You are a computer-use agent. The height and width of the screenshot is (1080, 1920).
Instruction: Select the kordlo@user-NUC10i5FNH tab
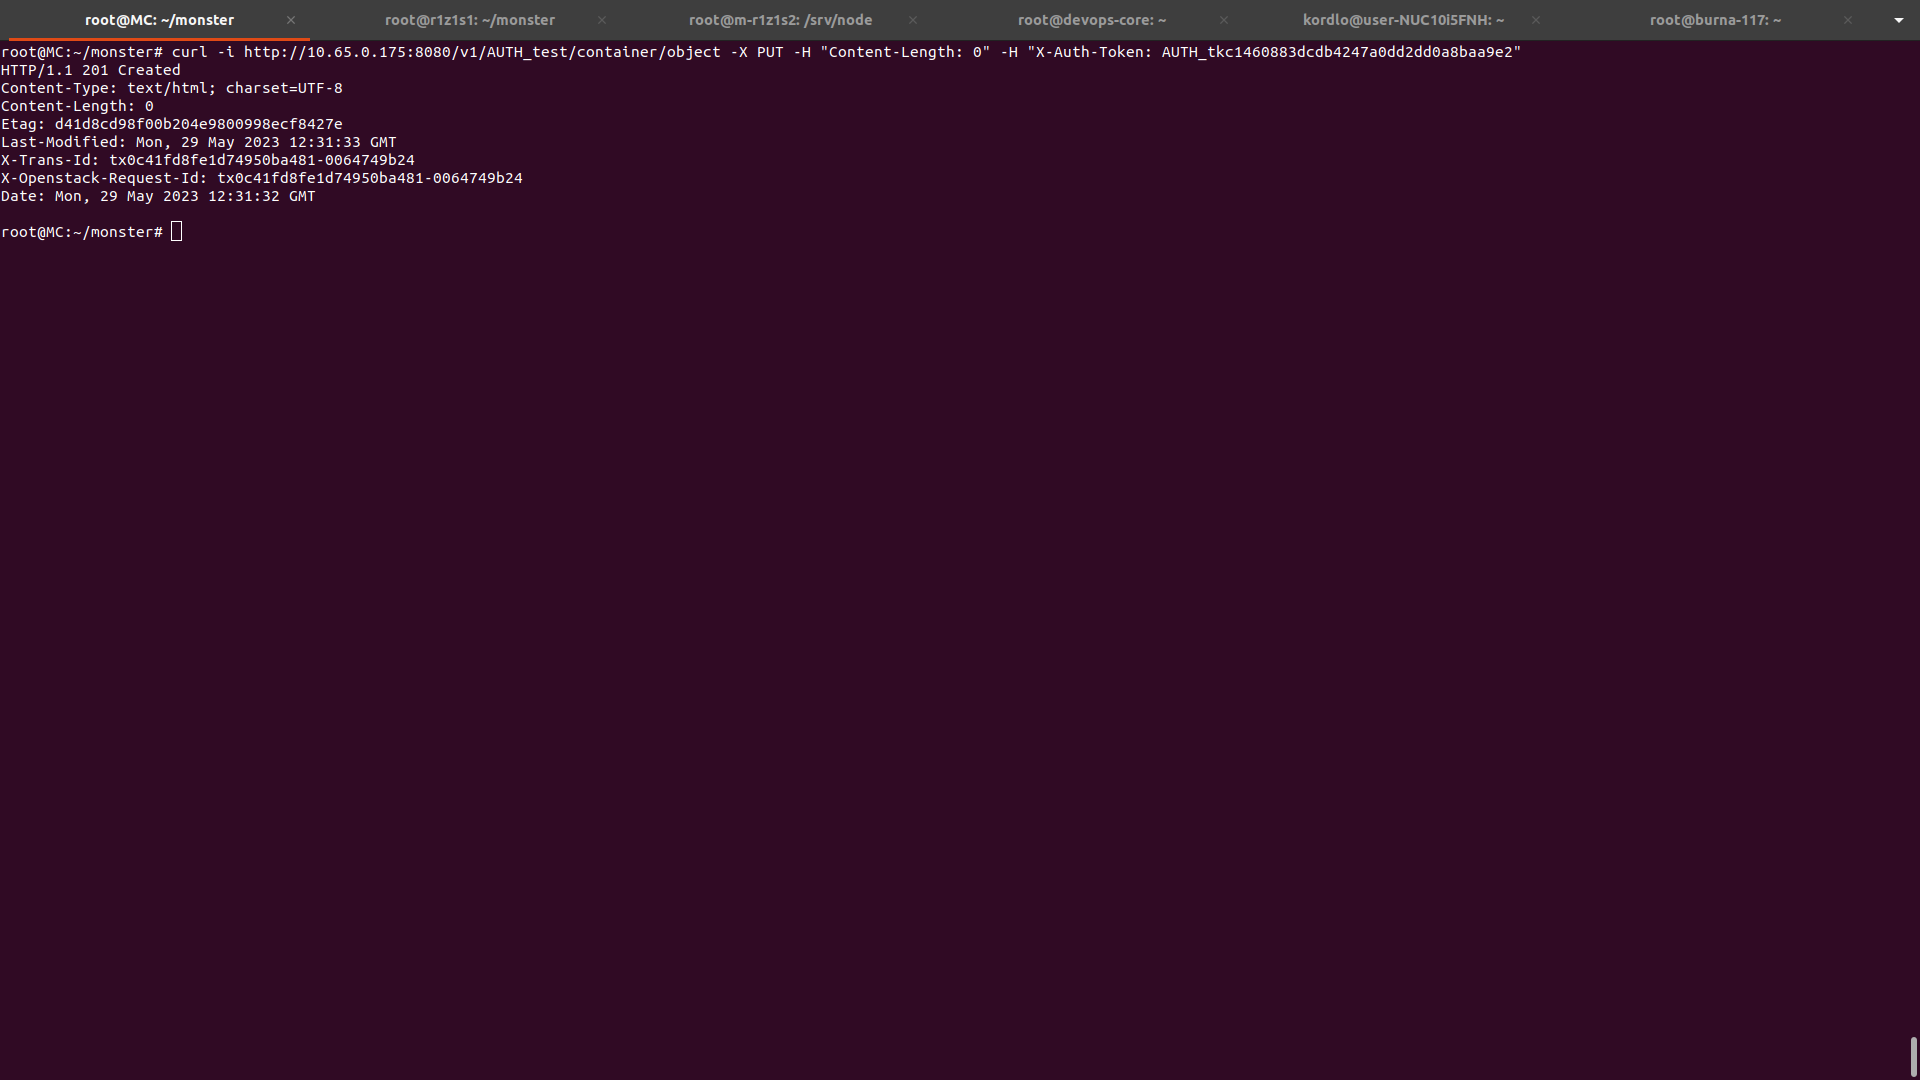[1402, 20]
